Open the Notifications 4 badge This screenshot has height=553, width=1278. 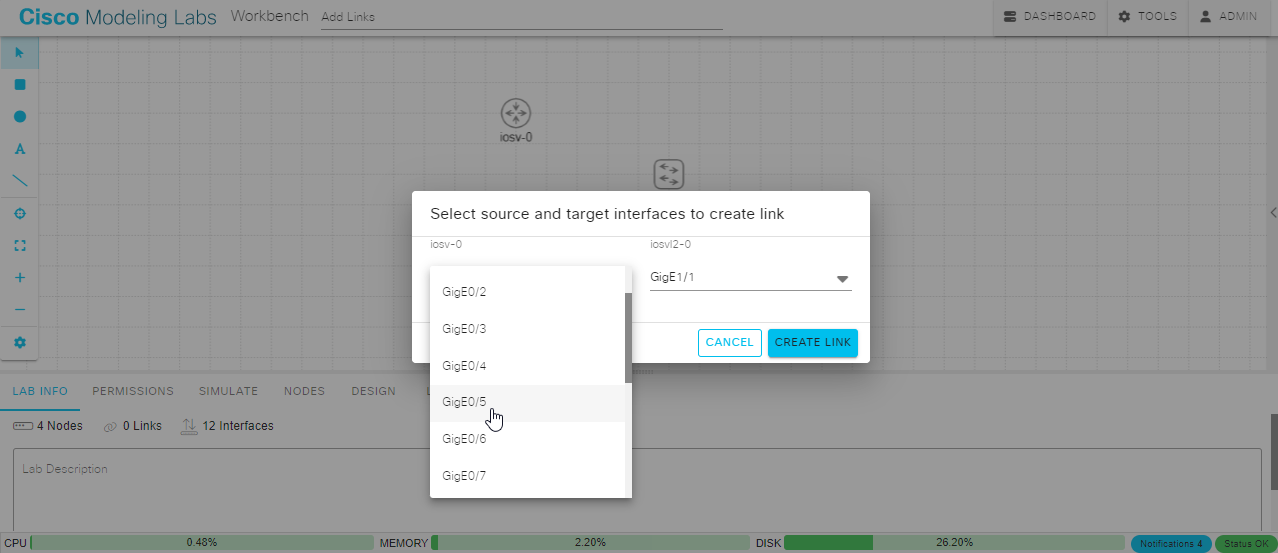click(1171, 544)
